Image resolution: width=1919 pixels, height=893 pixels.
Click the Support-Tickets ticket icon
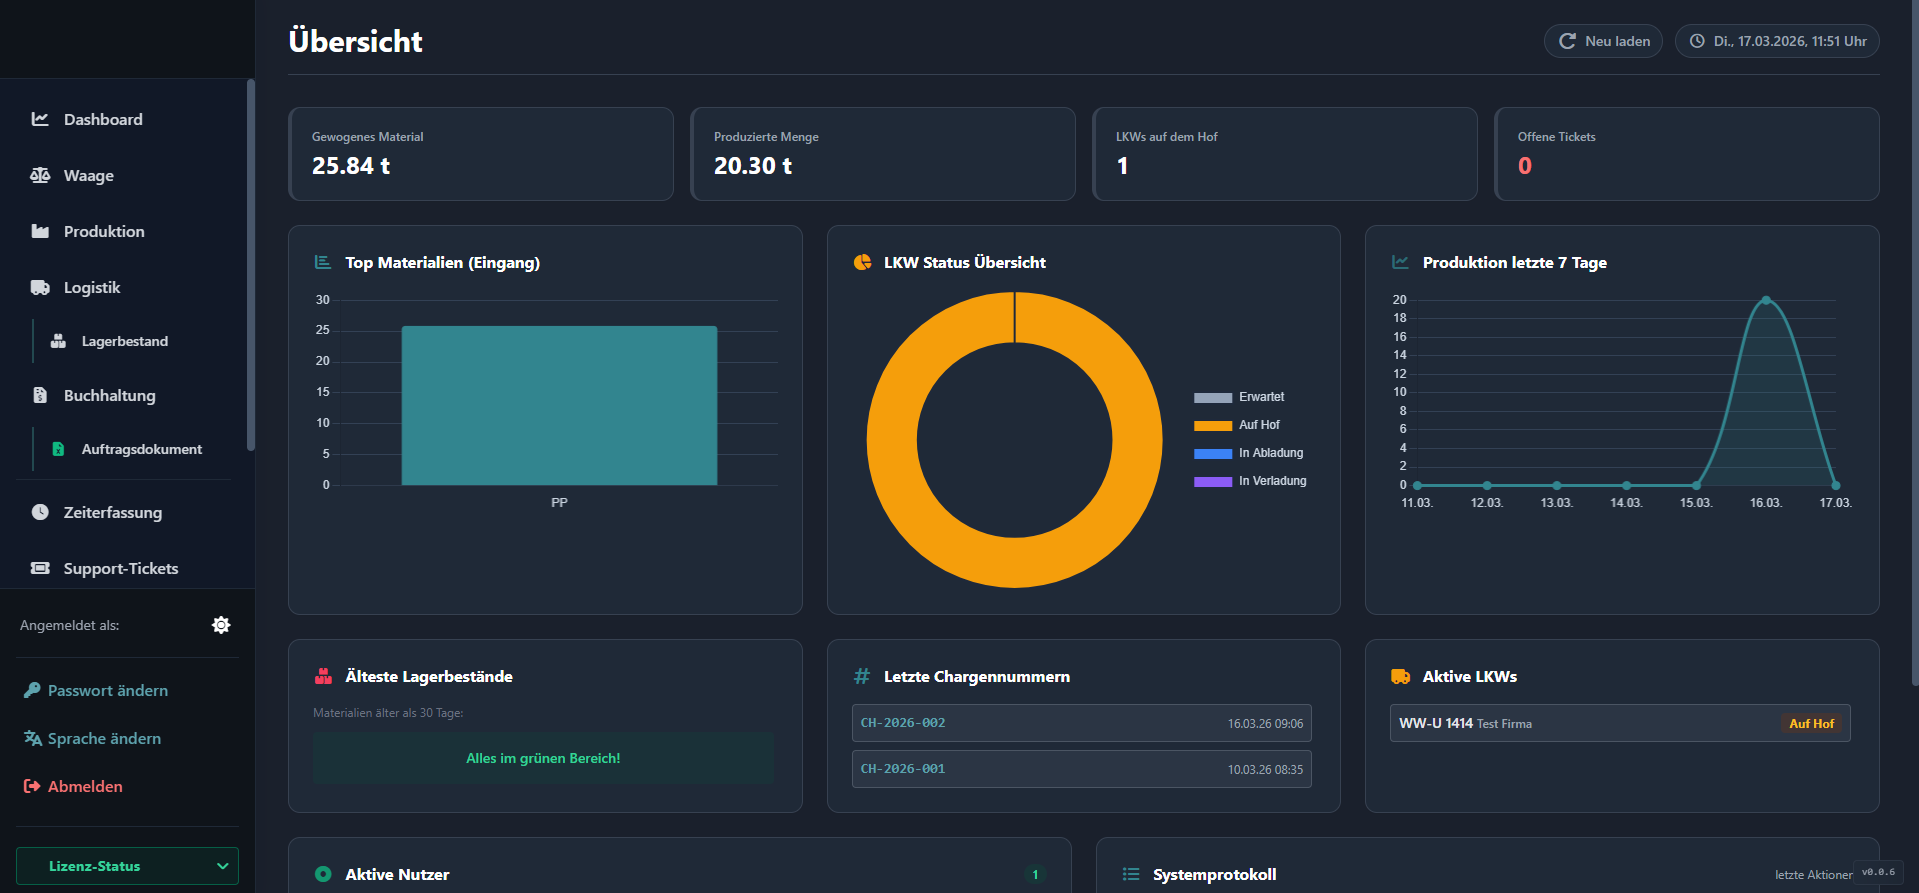click(40, 568)
